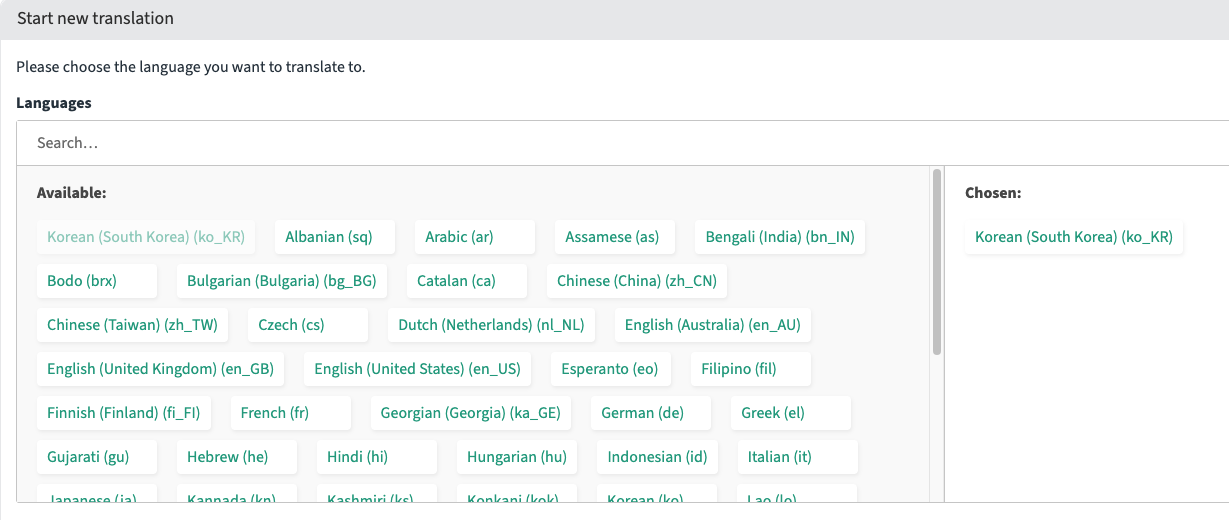Add English (United States) (en_US)

[x=417, y=369]
